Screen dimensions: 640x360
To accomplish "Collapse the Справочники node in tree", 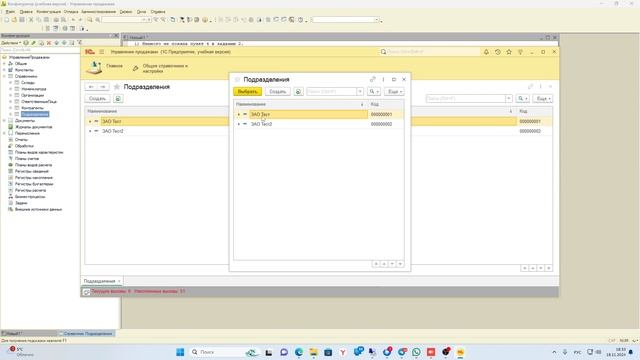I will click(4, 76).
